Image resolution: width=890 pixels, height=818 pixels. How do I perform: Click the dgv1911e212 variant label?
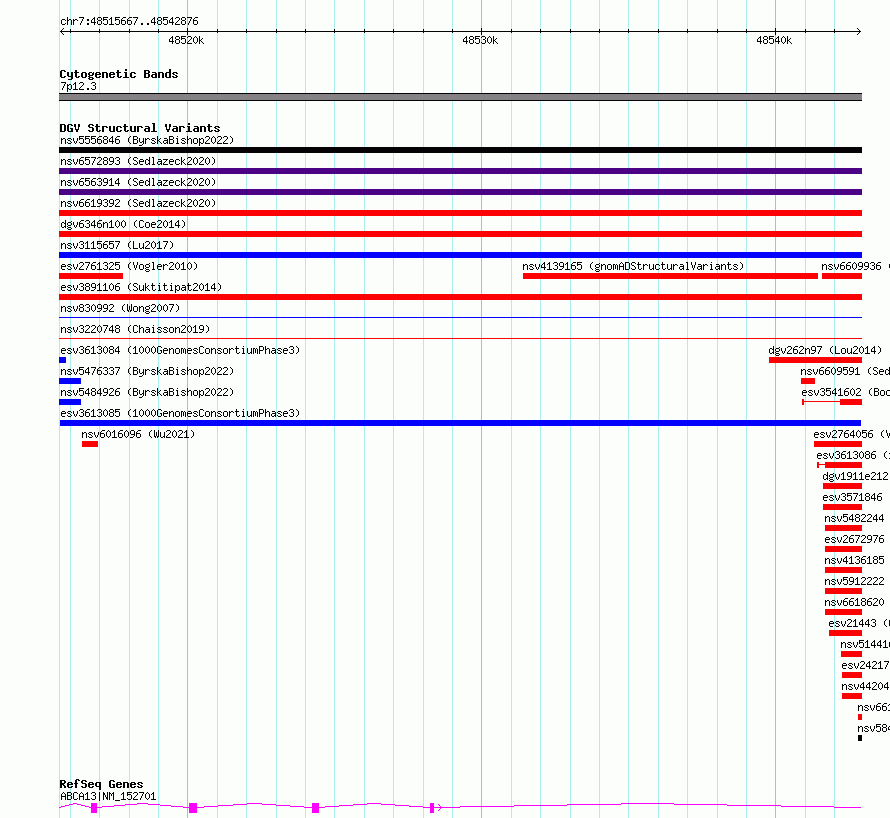(x=855, y=476)
